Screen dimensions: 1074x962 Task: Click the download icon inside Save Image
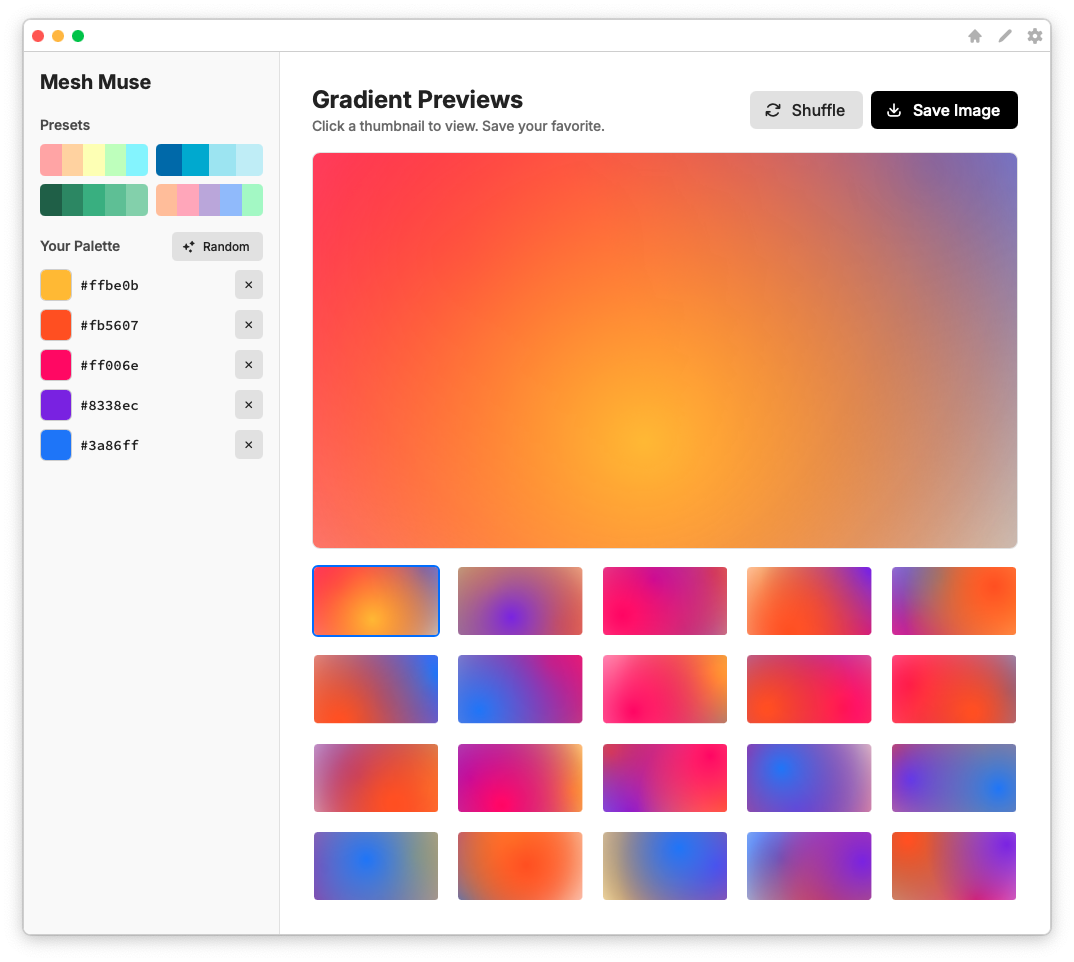(x=893, y=110)
